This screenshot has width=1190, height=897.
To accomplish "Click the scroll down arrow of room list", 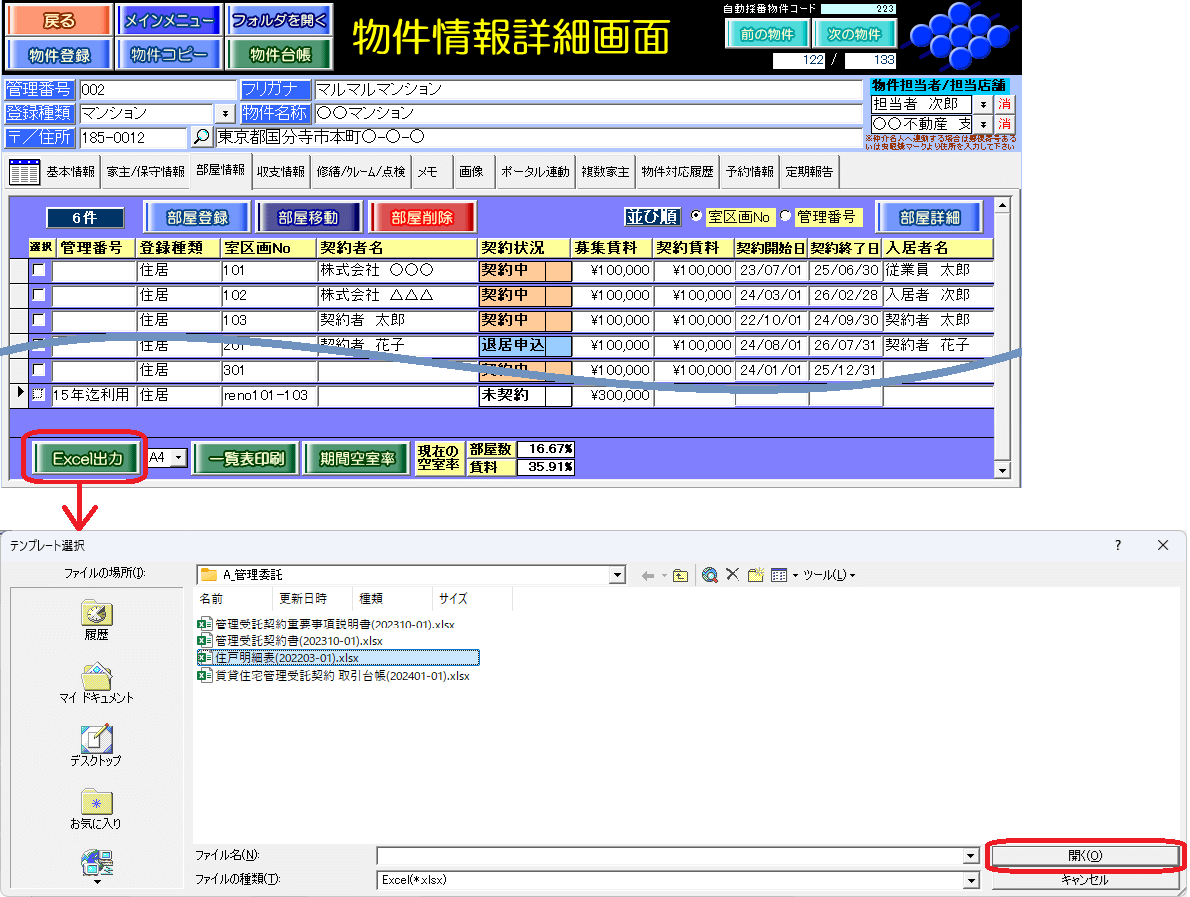I will (1002, 470).
